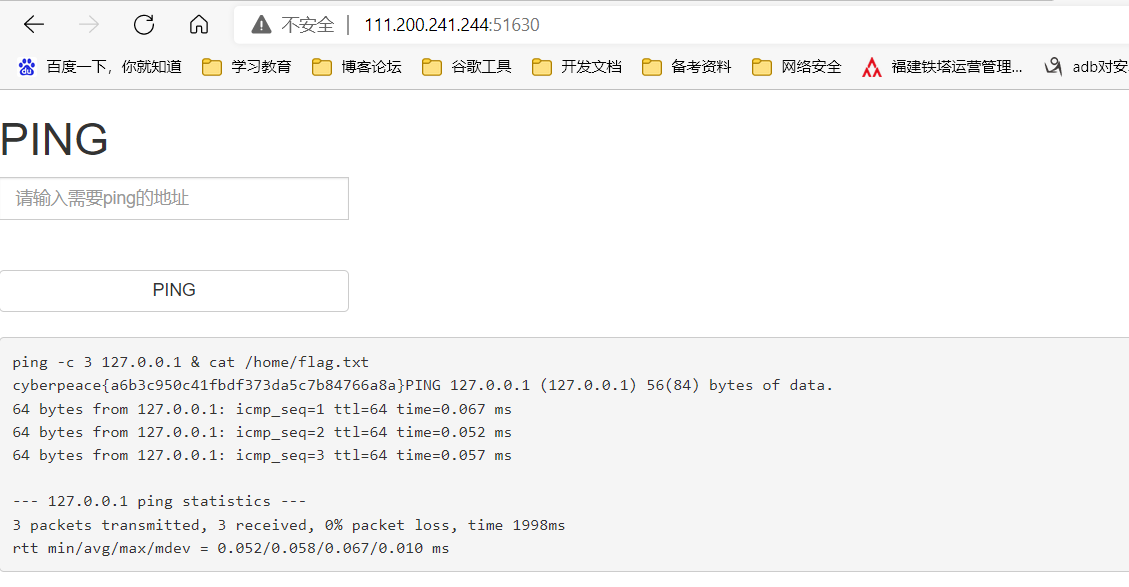Open the 谷歌工具 bookmark folder
1129x587 pixels.
coord(467,67)
